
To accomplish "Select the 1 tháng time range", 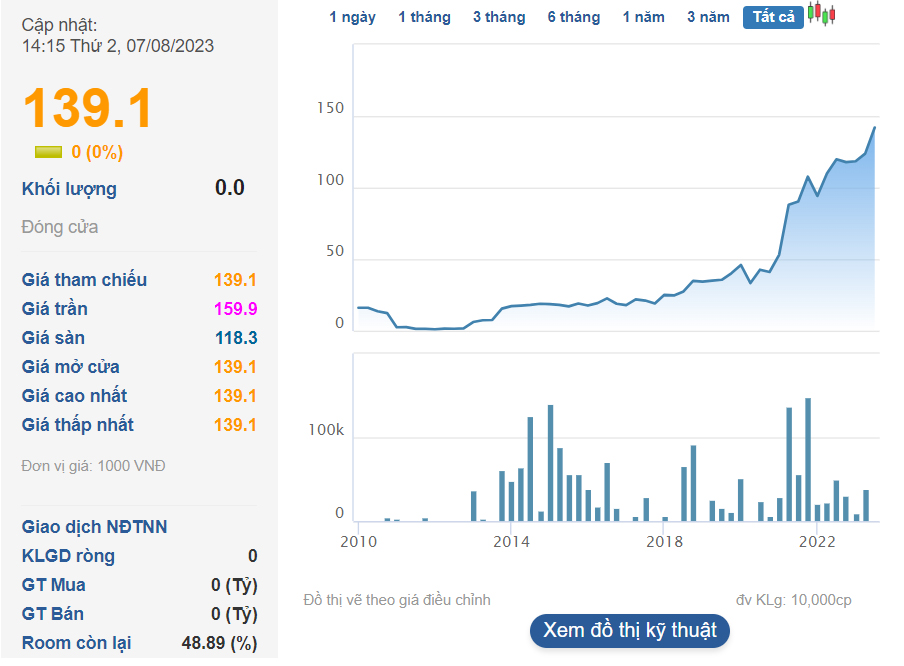I will pyautogui.click(x=424, y=17).
